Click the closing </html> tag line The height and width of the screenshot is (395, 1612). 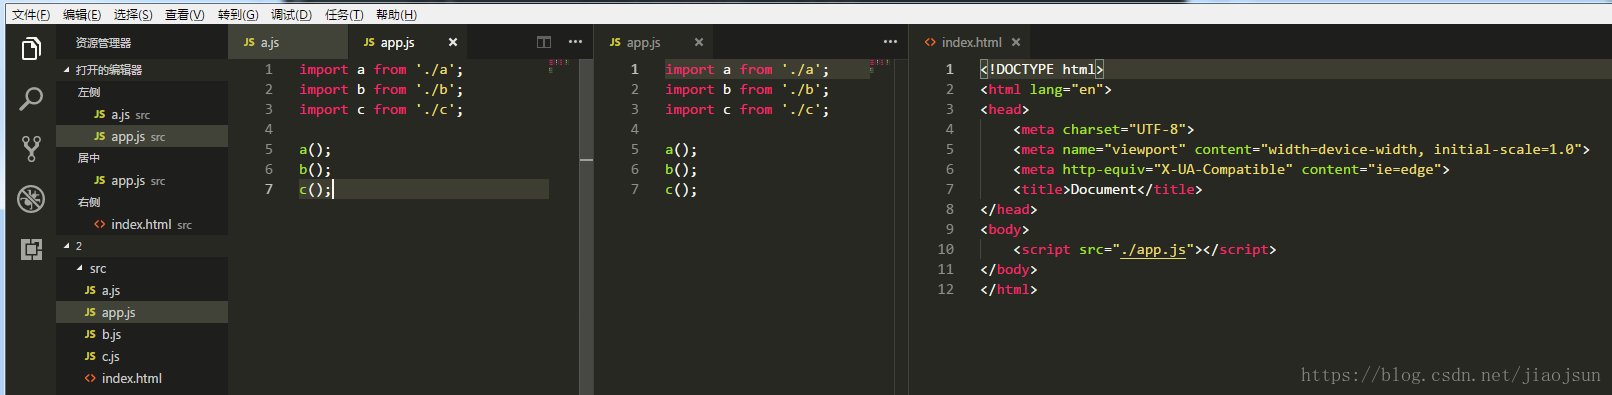tap(1009, 289)
